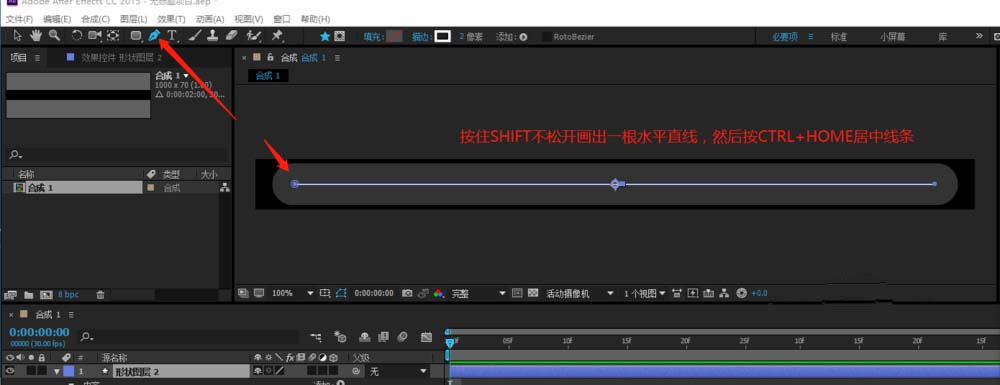Toggle motion blur enable in timeline
Screen dimensions: 1000x385
402,336
